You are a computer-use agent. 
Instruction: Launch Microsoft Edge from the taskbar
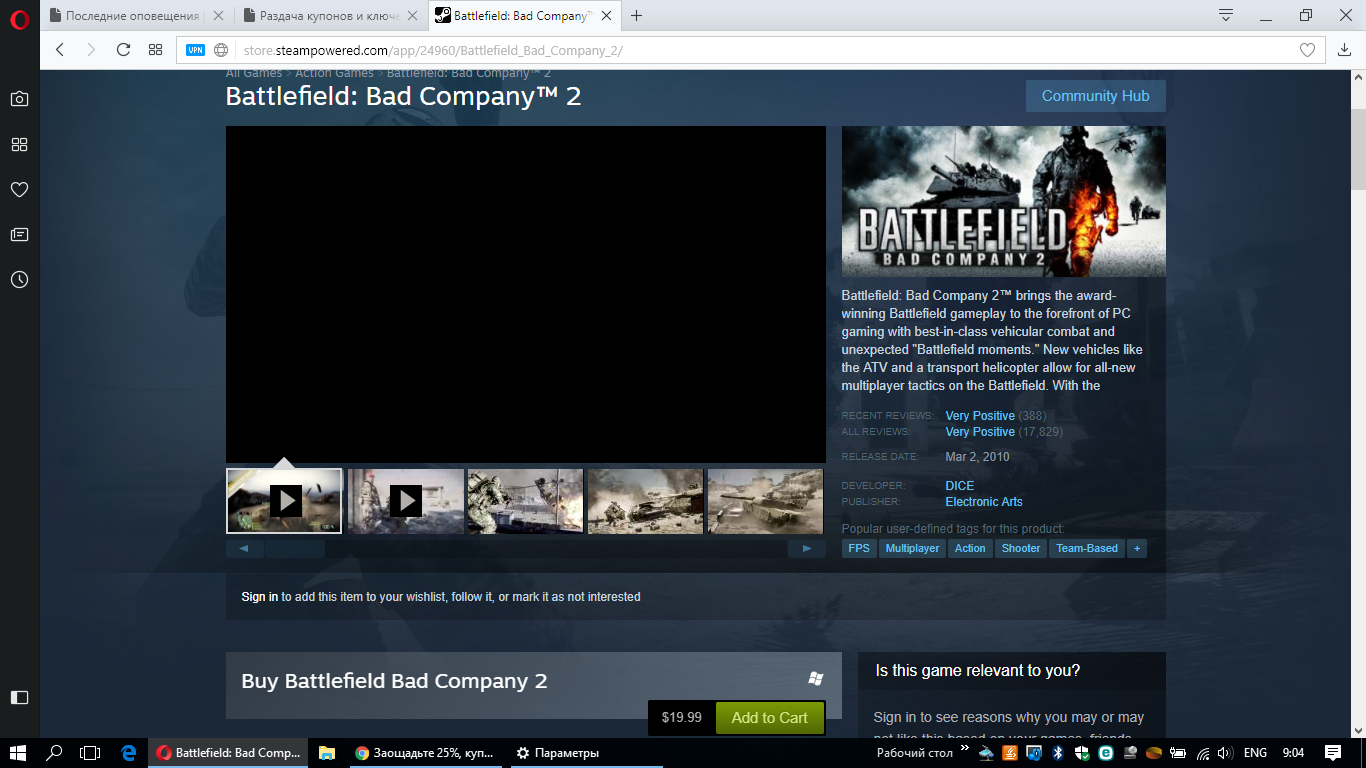point(128,753)
